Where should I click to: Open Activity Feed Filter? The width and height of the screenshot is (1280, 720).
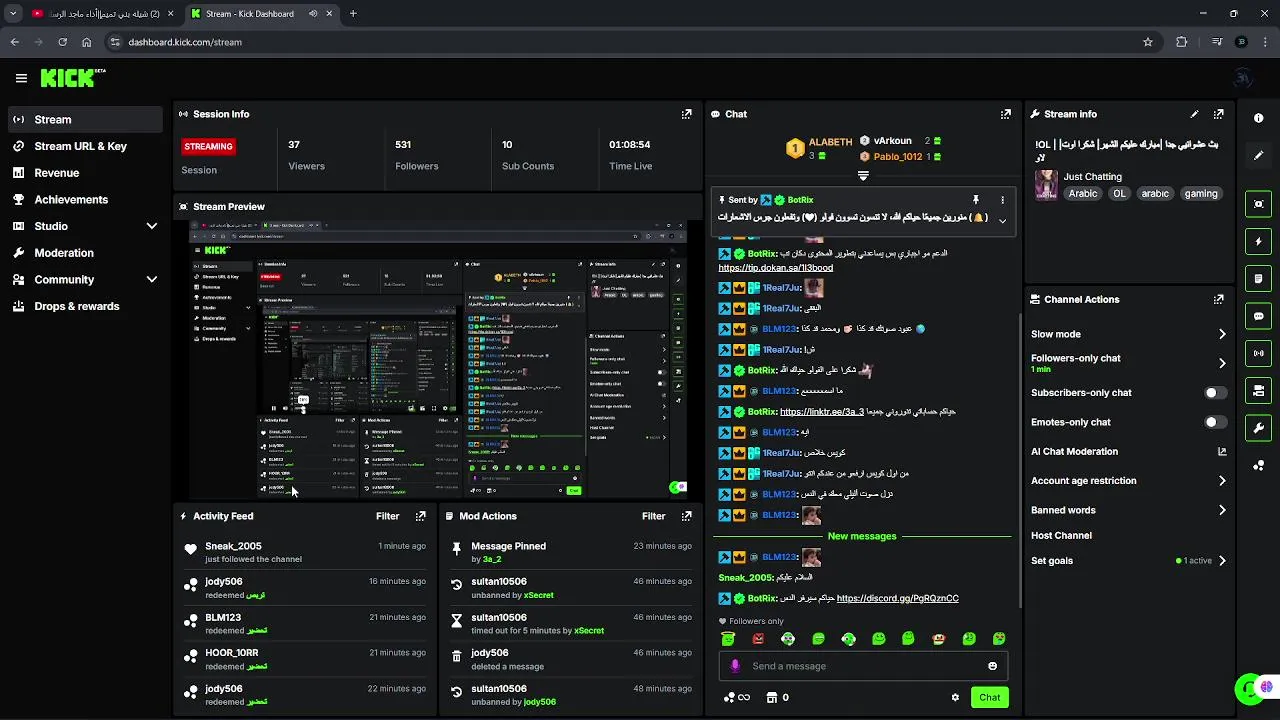[387, 516]
